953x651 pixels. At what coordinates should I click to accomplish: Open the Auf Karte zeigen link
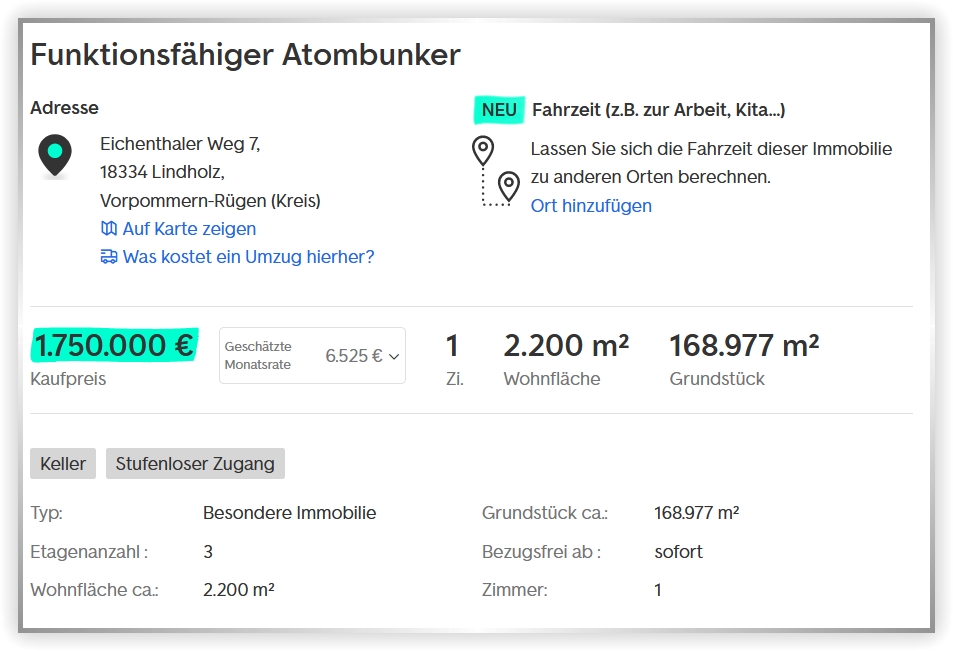189,229
